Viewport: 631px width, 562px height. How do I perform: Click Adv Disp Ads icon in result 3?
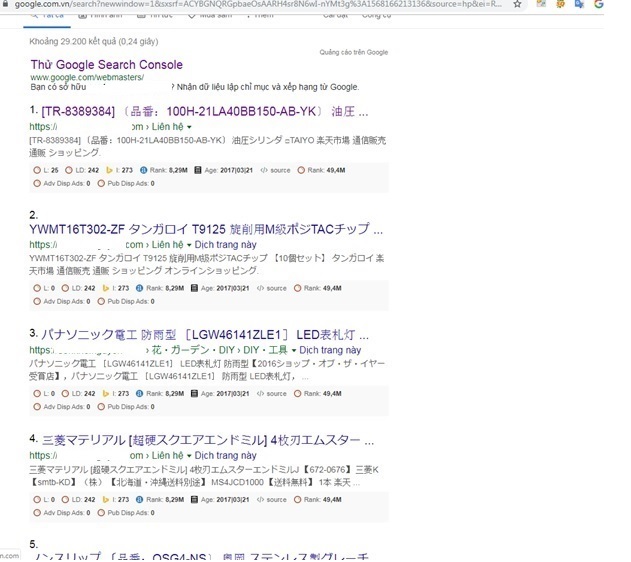(37, 407)
